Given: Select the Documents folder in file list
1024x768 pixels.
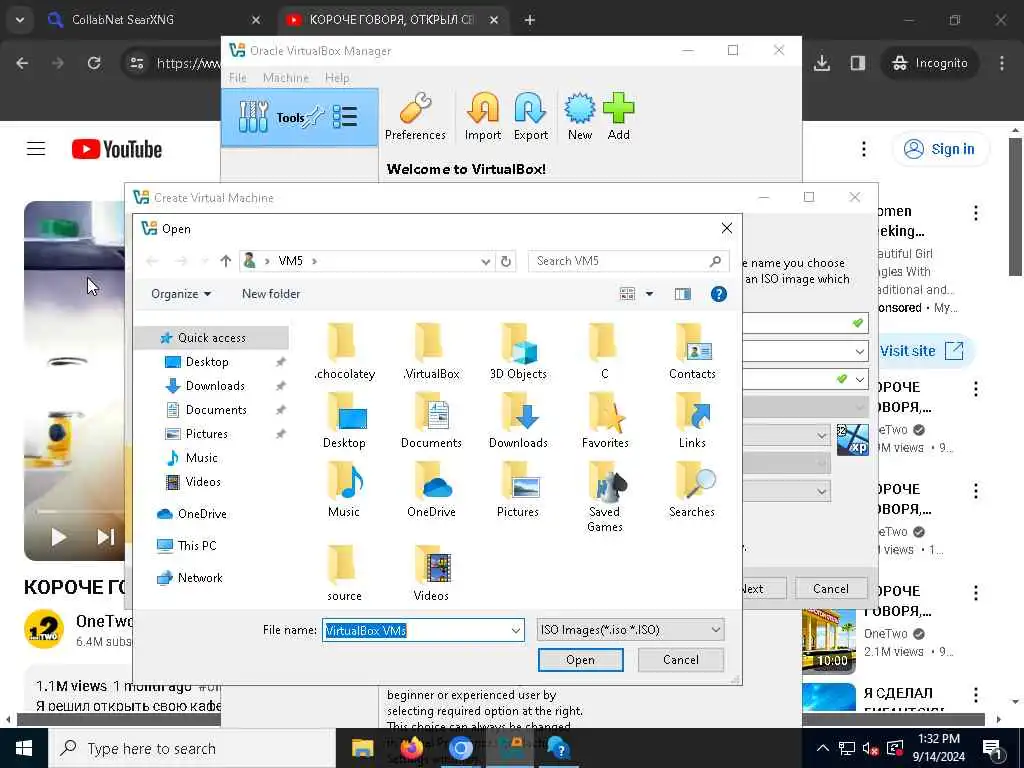Looking at the screenshot, I should [431, 420].
